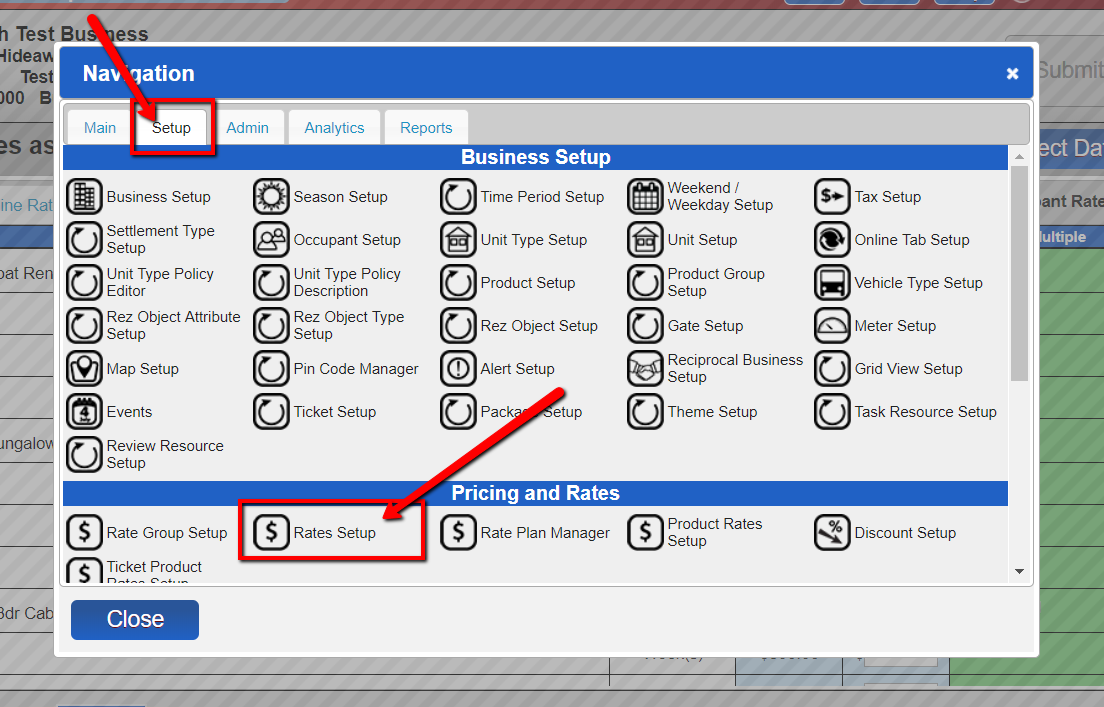
Task: Click Ticket Setup icon
Action: click(x=271, y=411)
